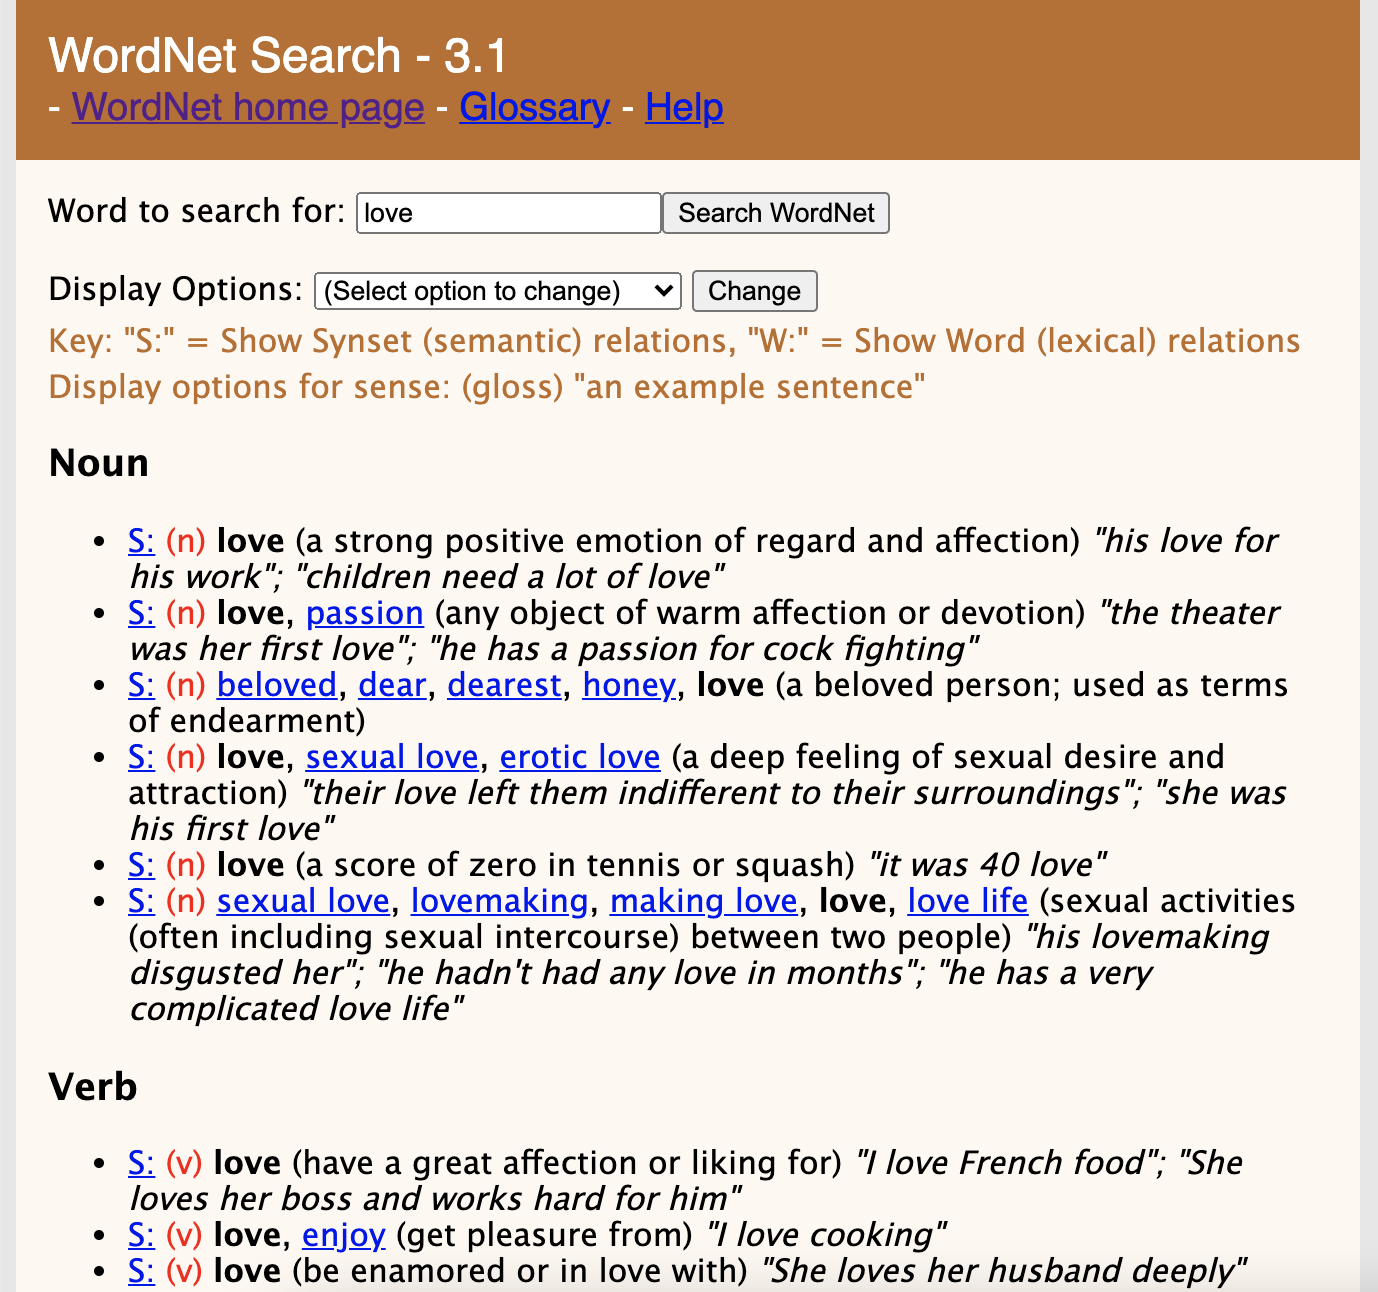The image size is (1378, 1292).
Task: Open the 'dearest' word link
Action: pyautogui.click(x=504, y=684)
